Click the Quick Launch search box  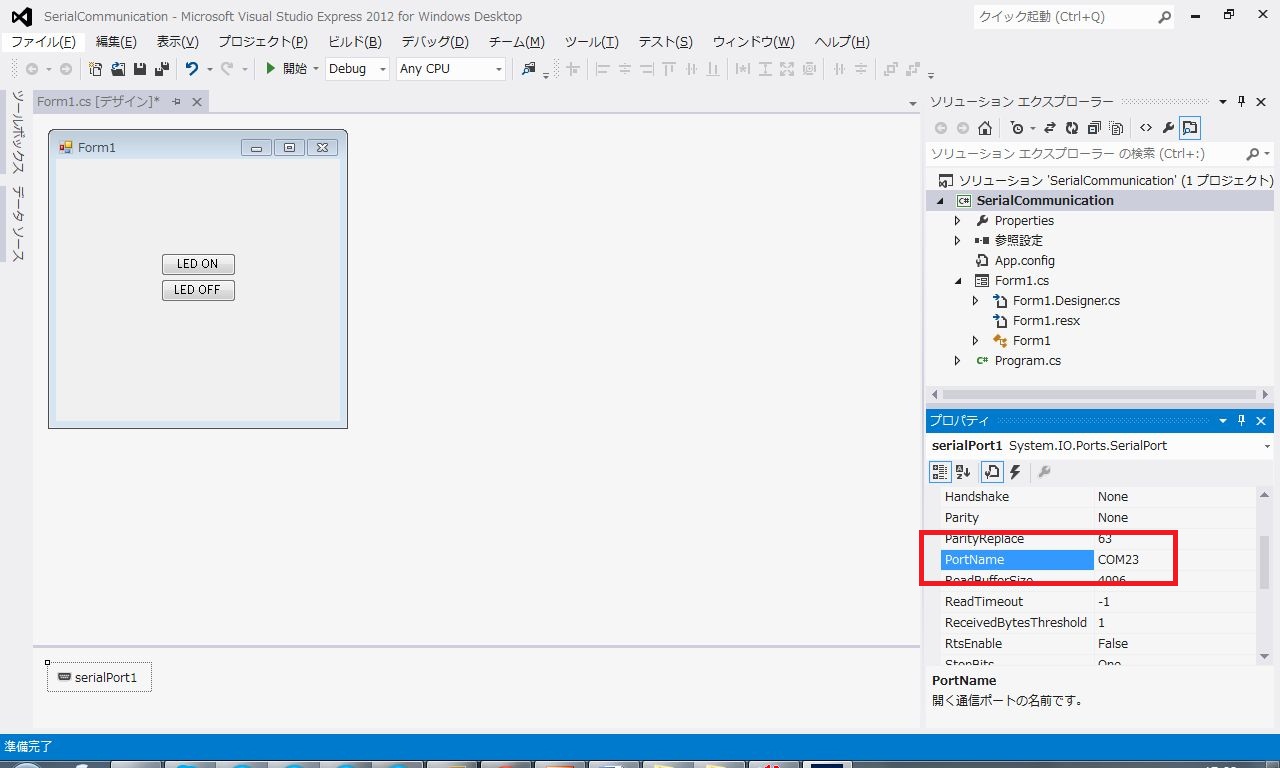[x=1064, y=17]
